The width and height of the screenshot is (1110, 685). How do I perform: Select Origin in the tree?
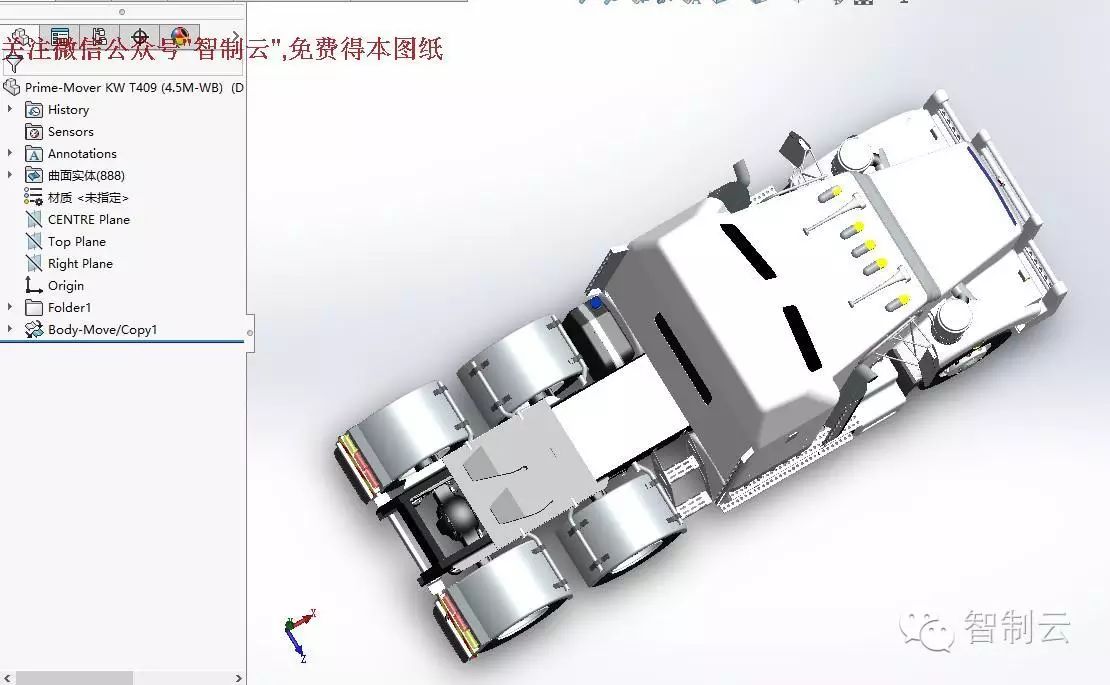pos(66,285)
